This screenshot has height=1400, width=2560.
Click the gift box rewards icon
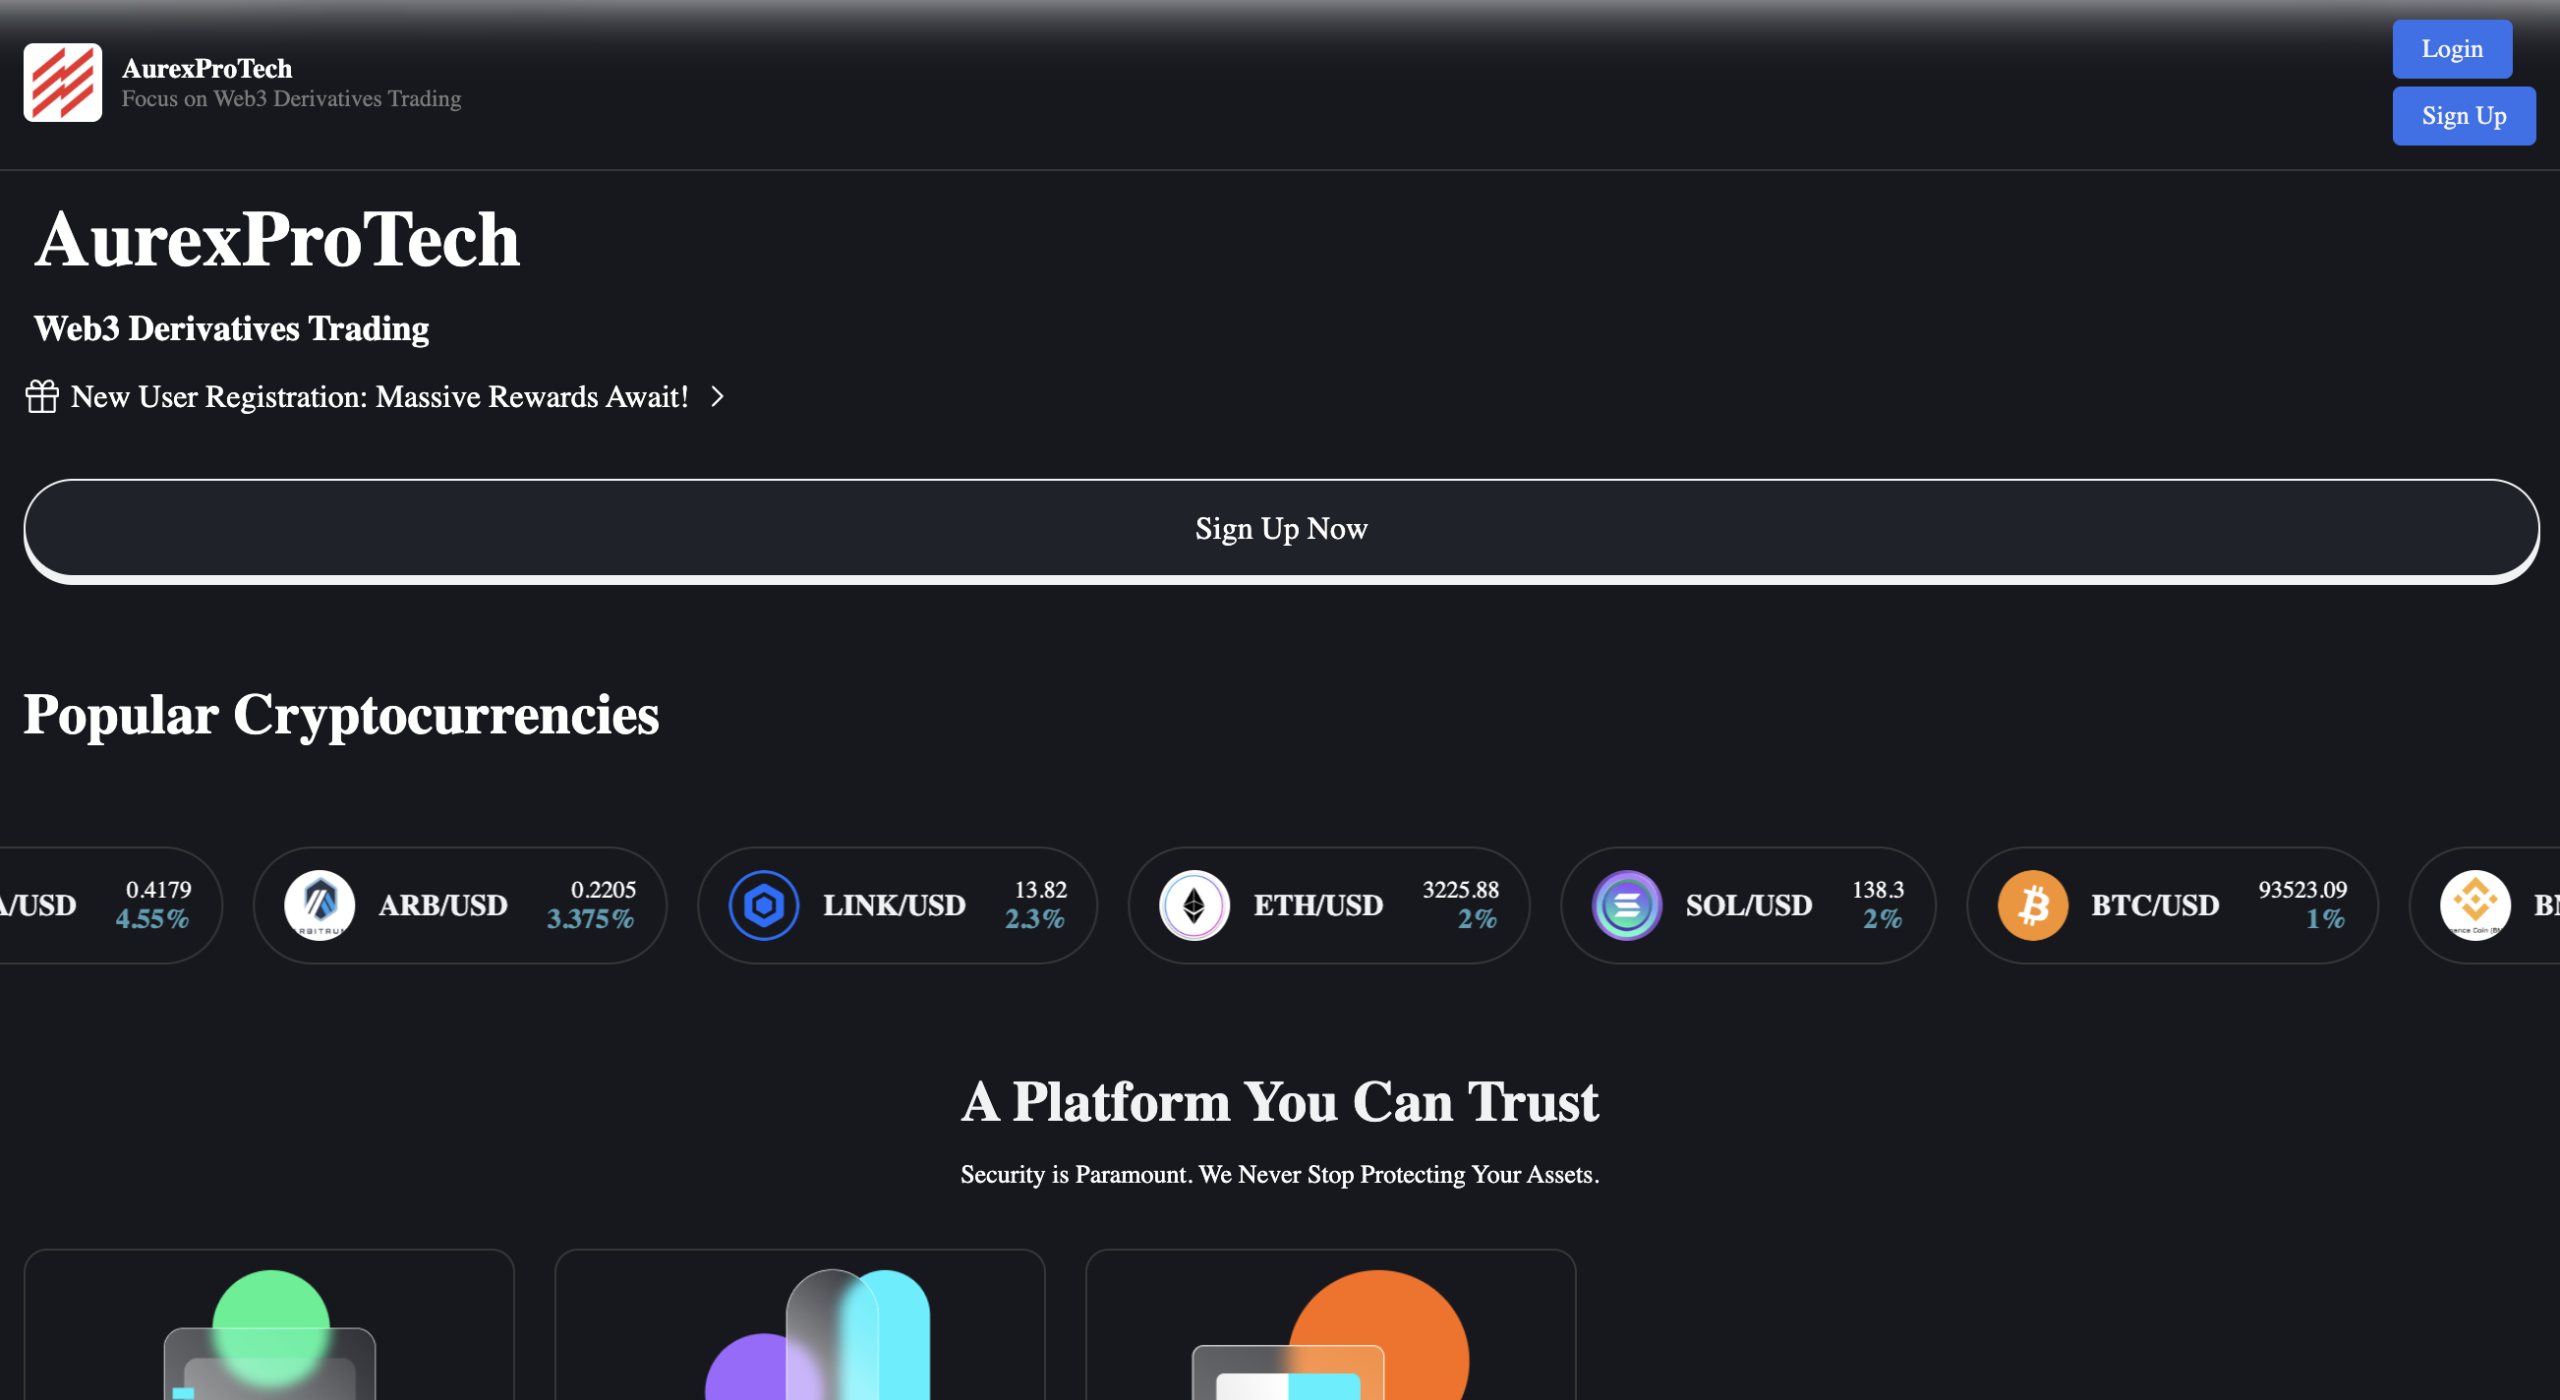[x=42, y=397]
